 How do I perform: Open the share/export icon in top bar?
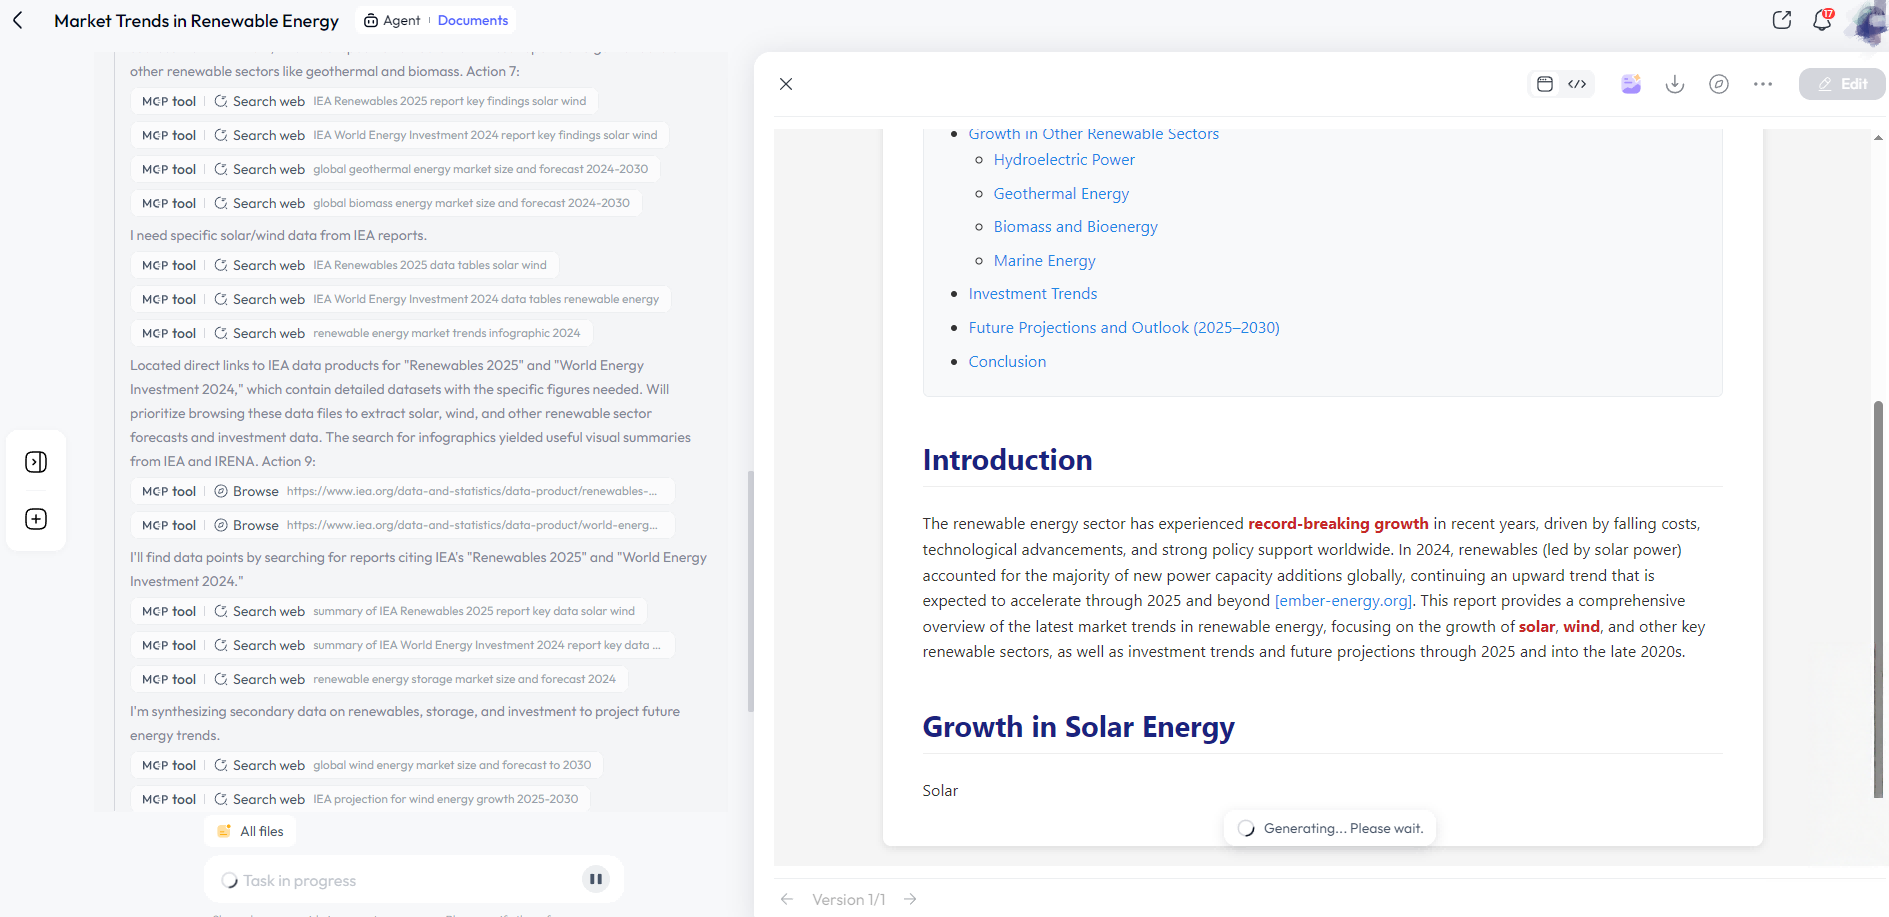point(1781,20)
